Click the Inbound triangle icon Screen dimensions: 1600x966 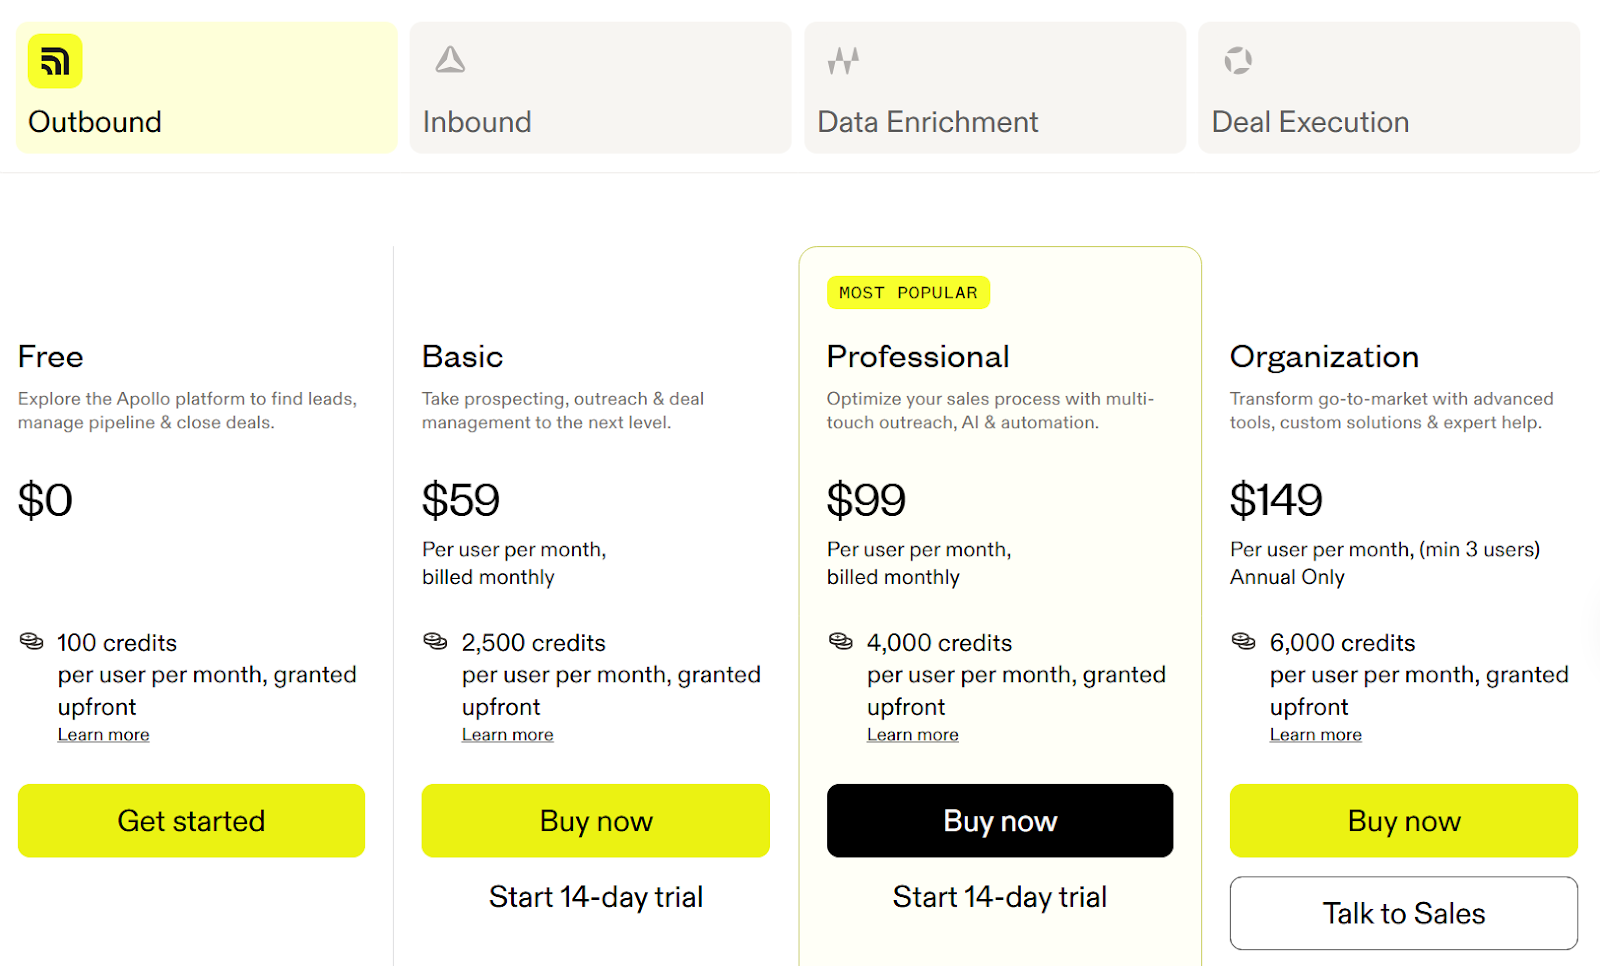pos(450,60)
